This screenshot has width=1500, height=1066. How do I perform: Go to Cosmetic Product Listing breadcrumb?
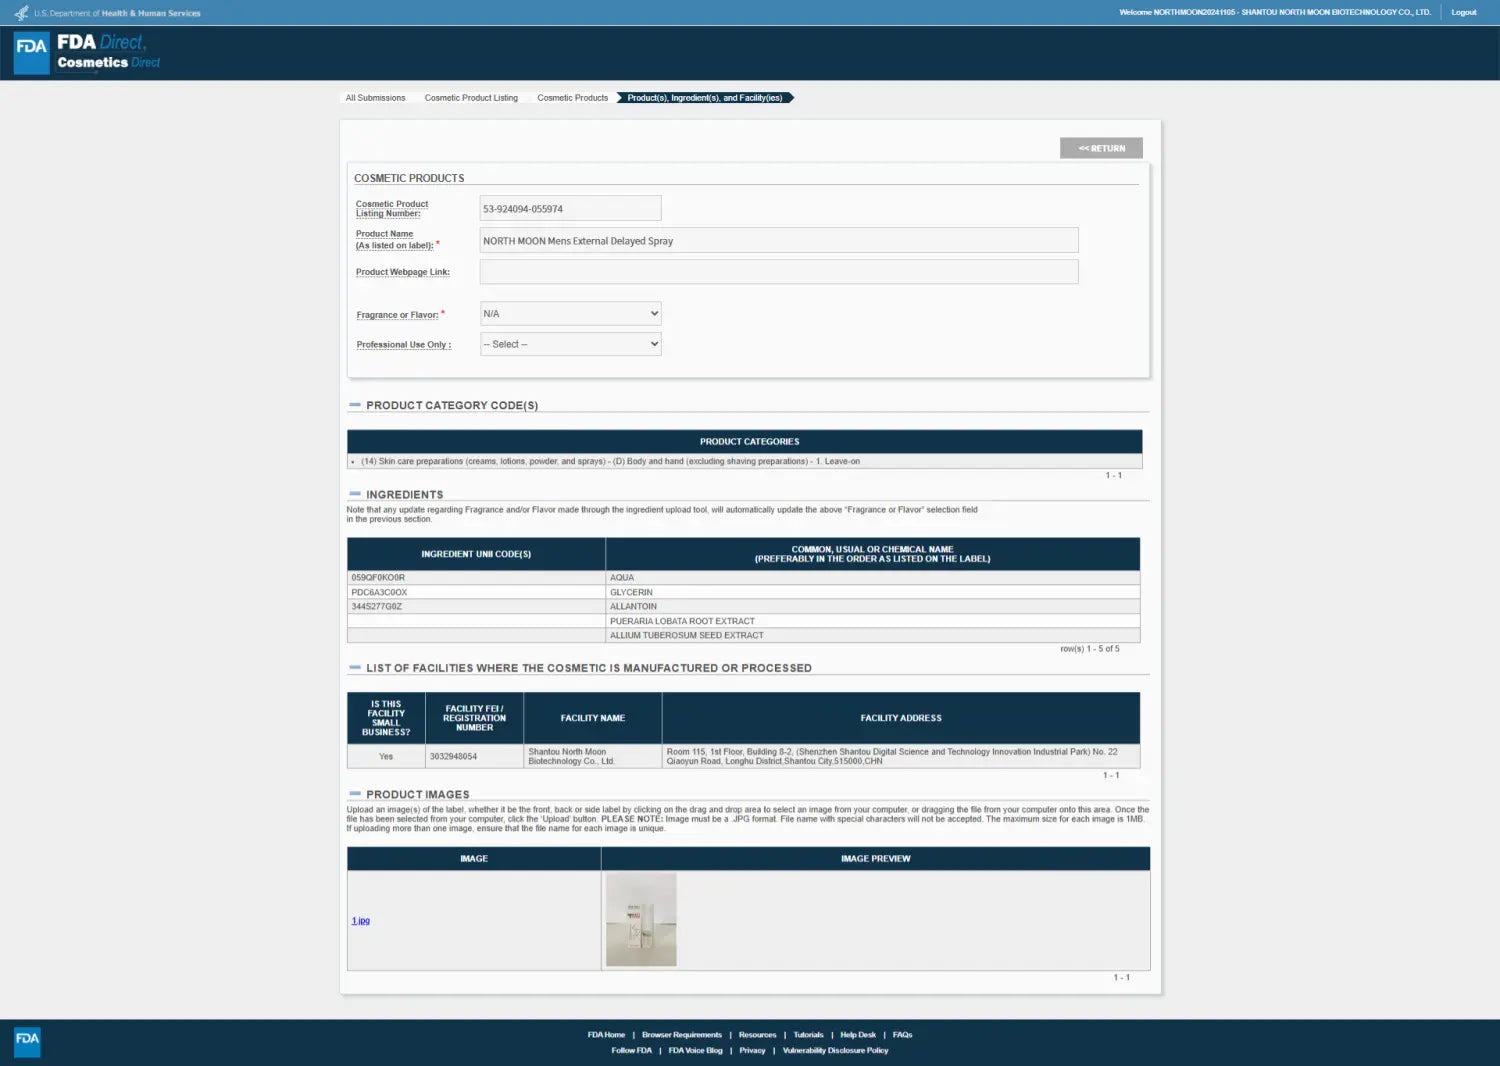click(471, 98)
